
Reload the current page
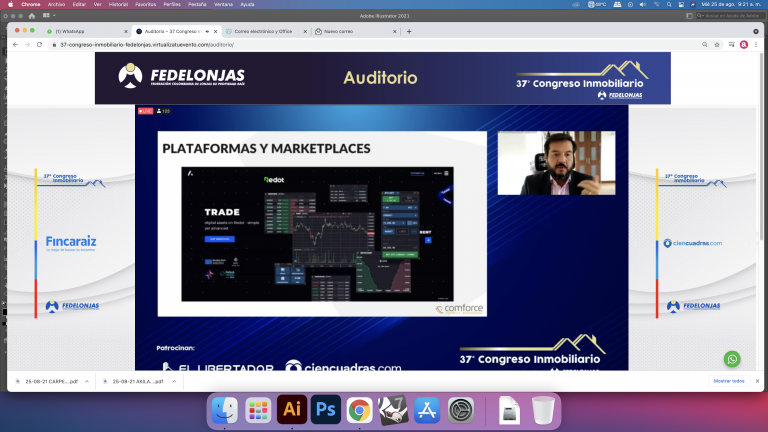[40, 45]
